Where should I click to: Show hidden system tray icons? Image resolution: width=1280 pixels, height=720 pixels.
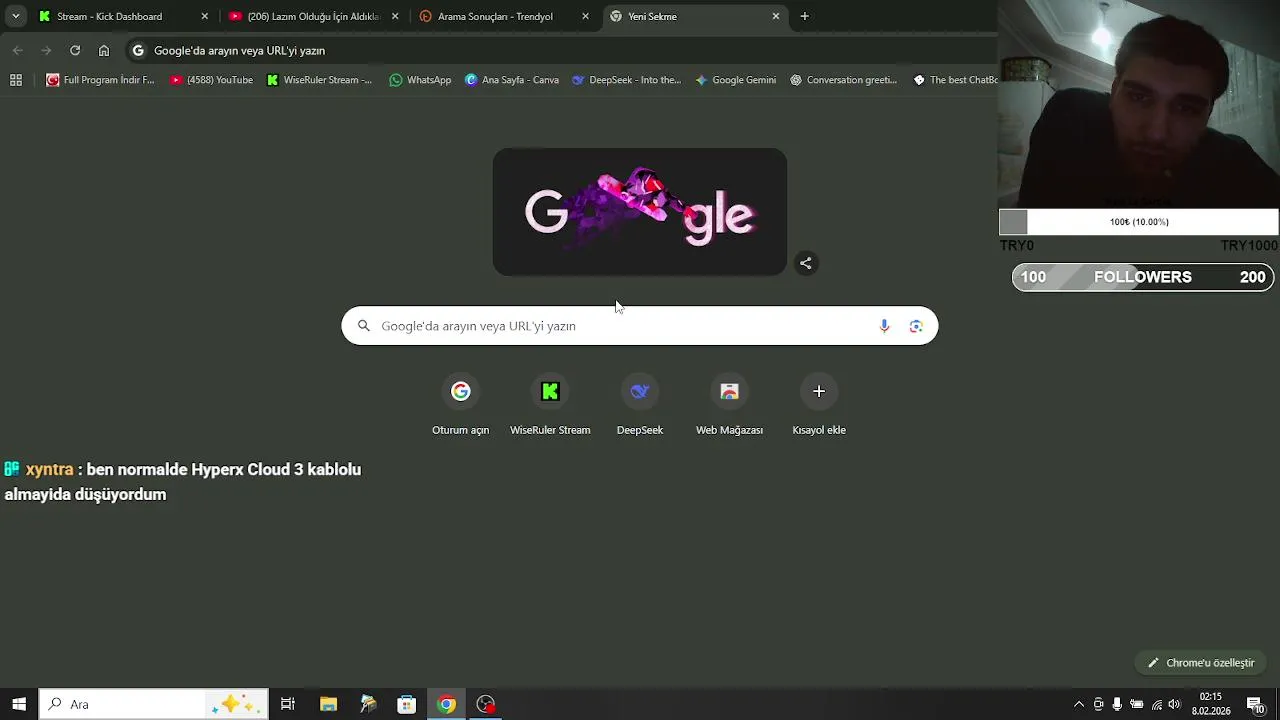[1078, 705]
